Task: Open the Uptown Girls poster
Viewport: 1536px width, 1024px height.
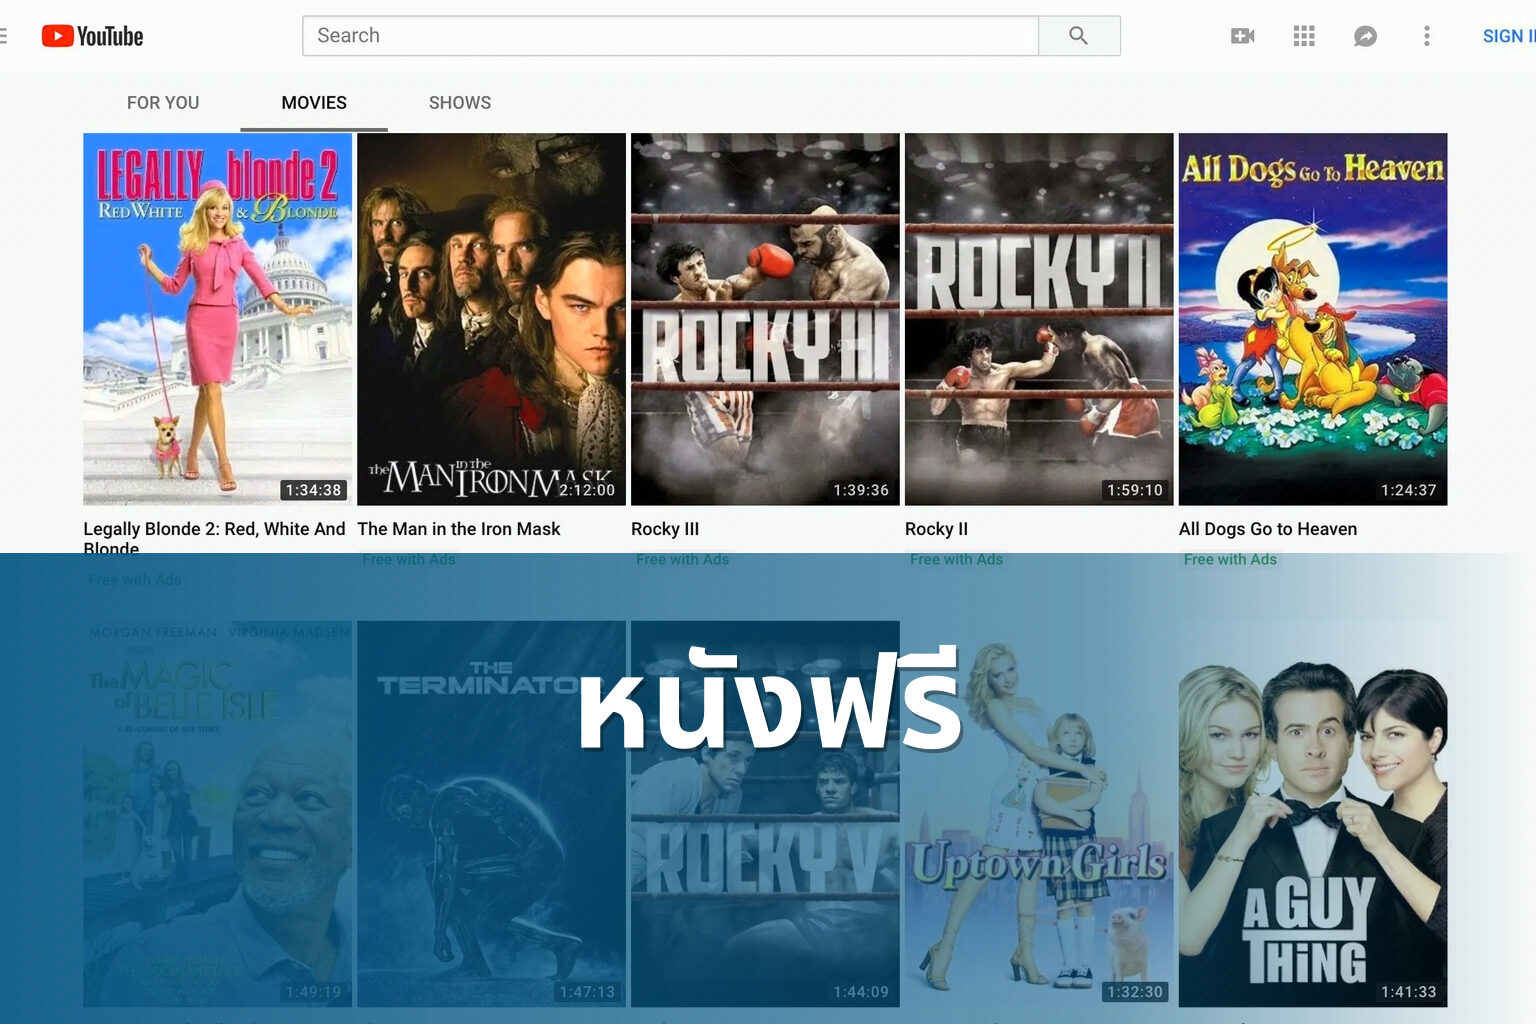Action: tap(1039, 814)
